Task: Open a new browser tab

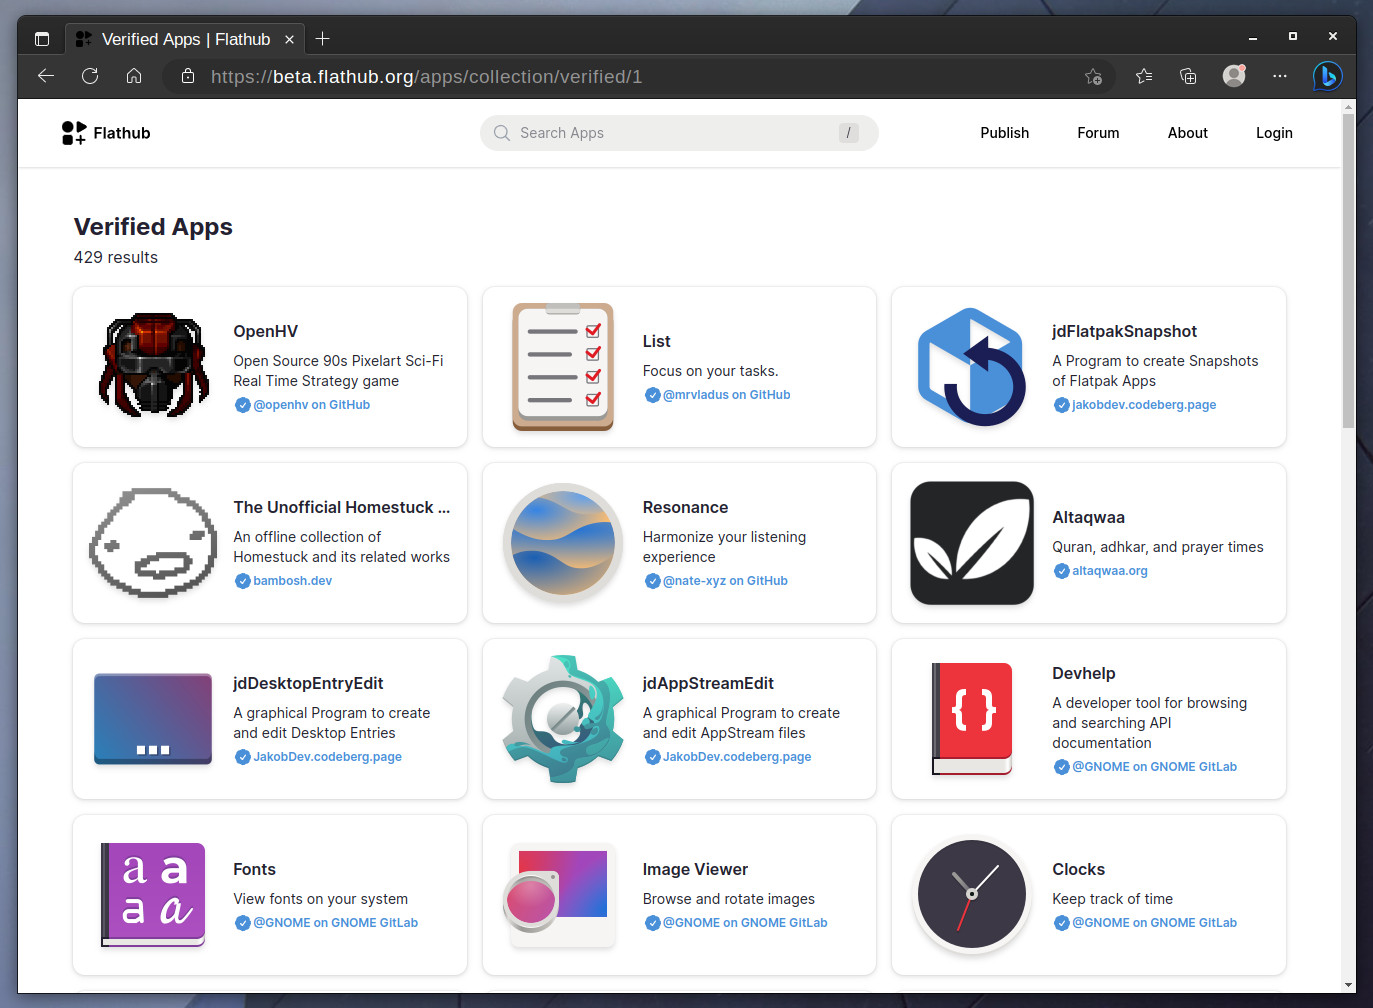Action: click(x=322, y=39)
